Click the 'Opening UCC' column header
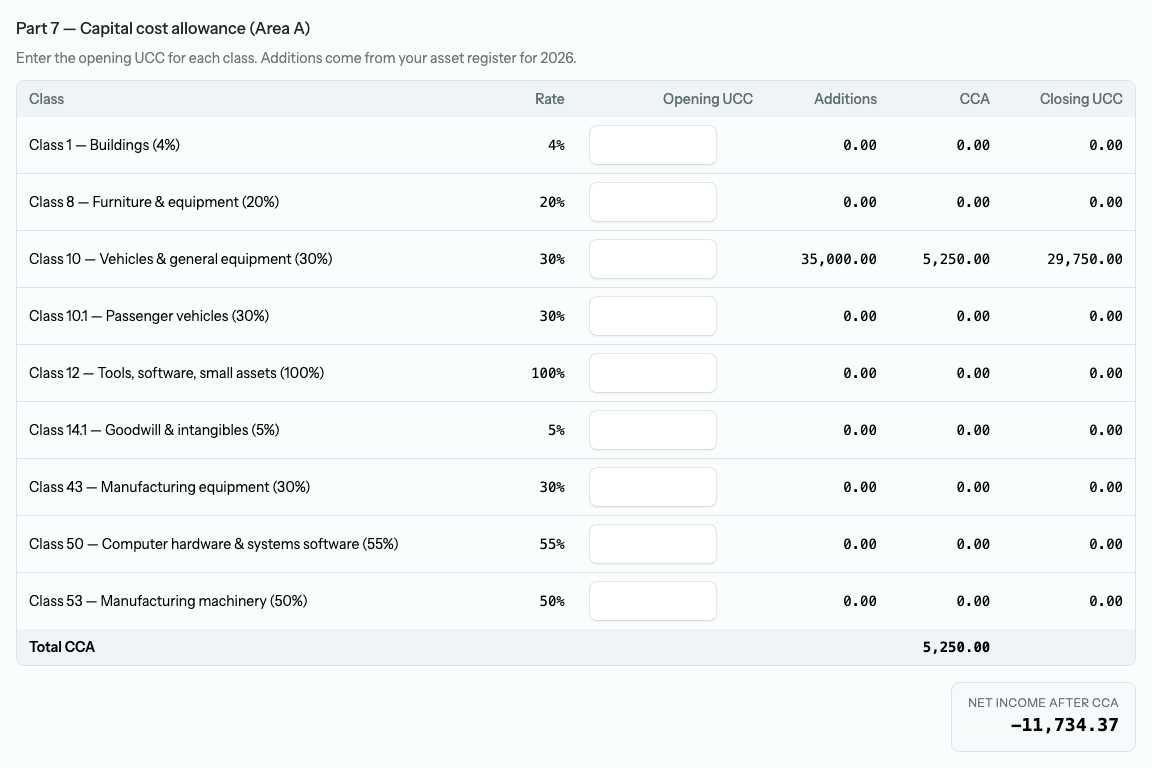This screenshot has width=1152, height=768. coord(708,99)
